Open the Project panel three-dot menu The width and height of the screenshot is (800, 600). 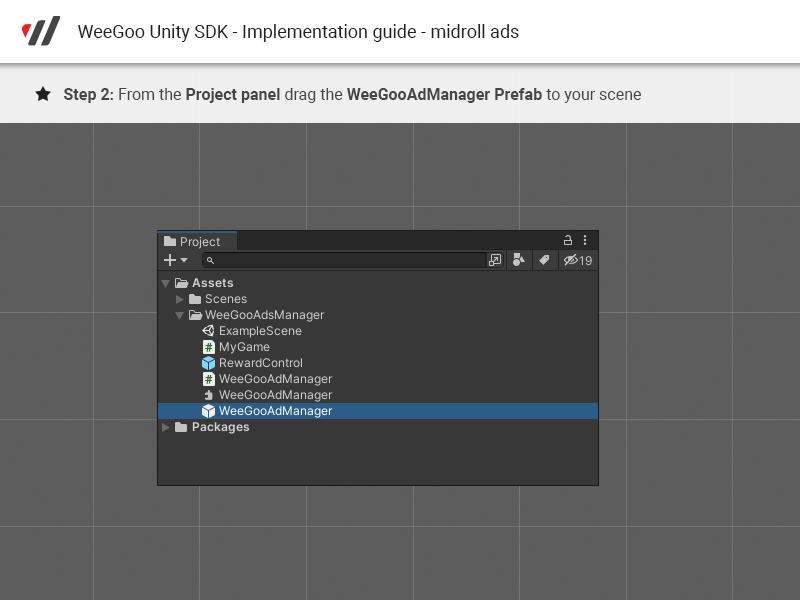point(585,240)
